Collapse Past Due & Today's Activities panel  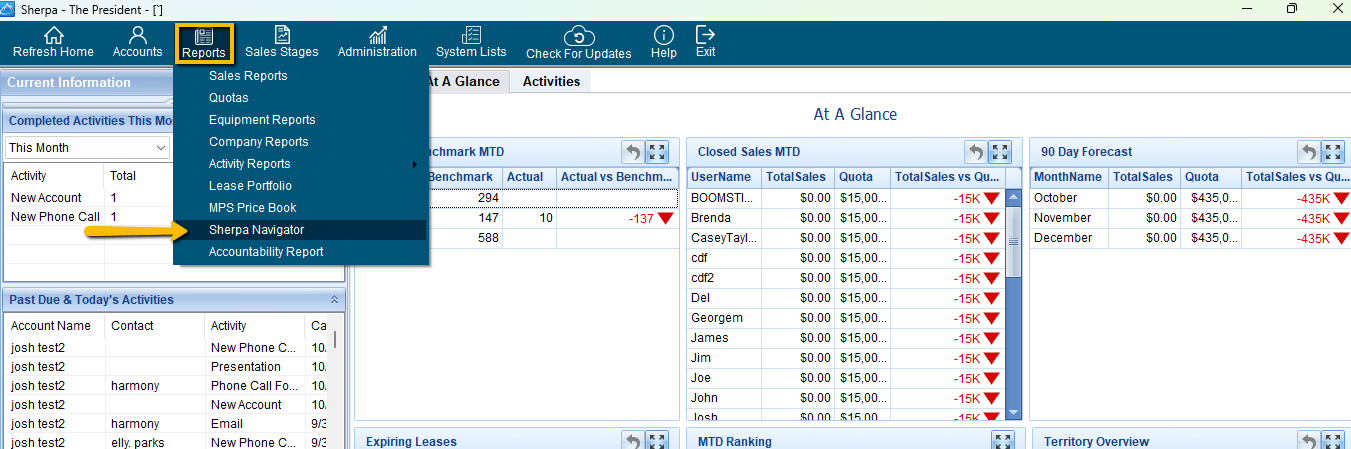[334, 300]
